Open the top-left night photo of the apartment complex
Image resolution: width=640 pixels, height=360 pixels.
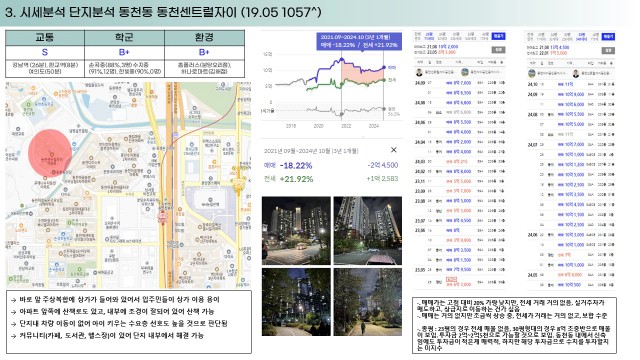coord(296,231)
